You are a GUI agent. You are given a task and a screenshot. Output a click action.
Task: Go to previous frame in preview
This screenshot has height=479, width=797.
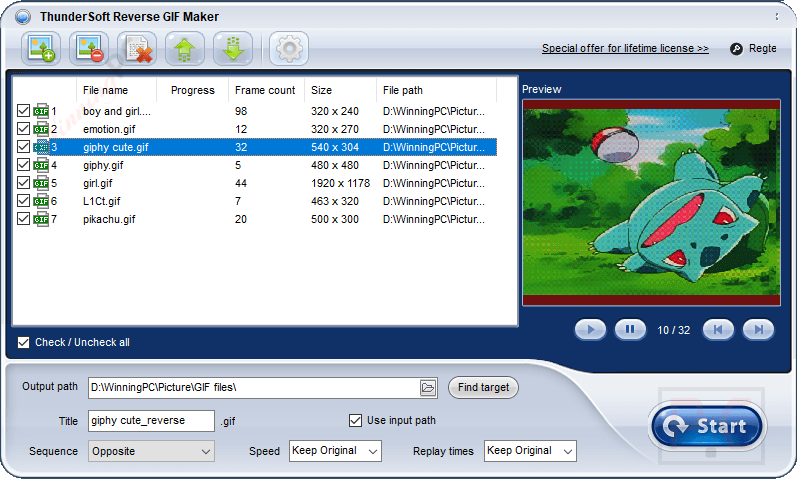coord(718,330)
